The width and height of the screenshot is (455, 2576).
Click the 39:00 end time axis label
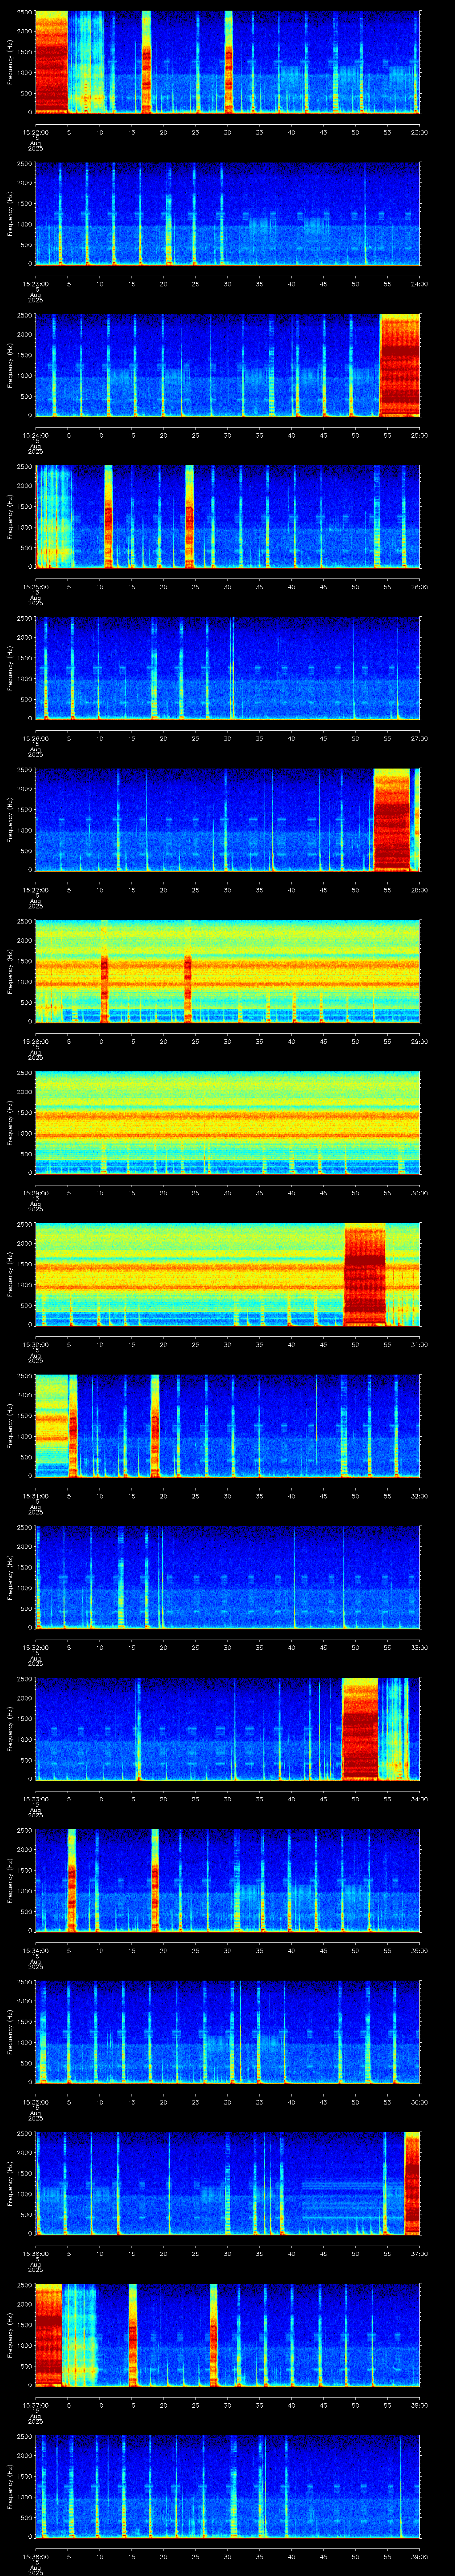point(420,2556)
